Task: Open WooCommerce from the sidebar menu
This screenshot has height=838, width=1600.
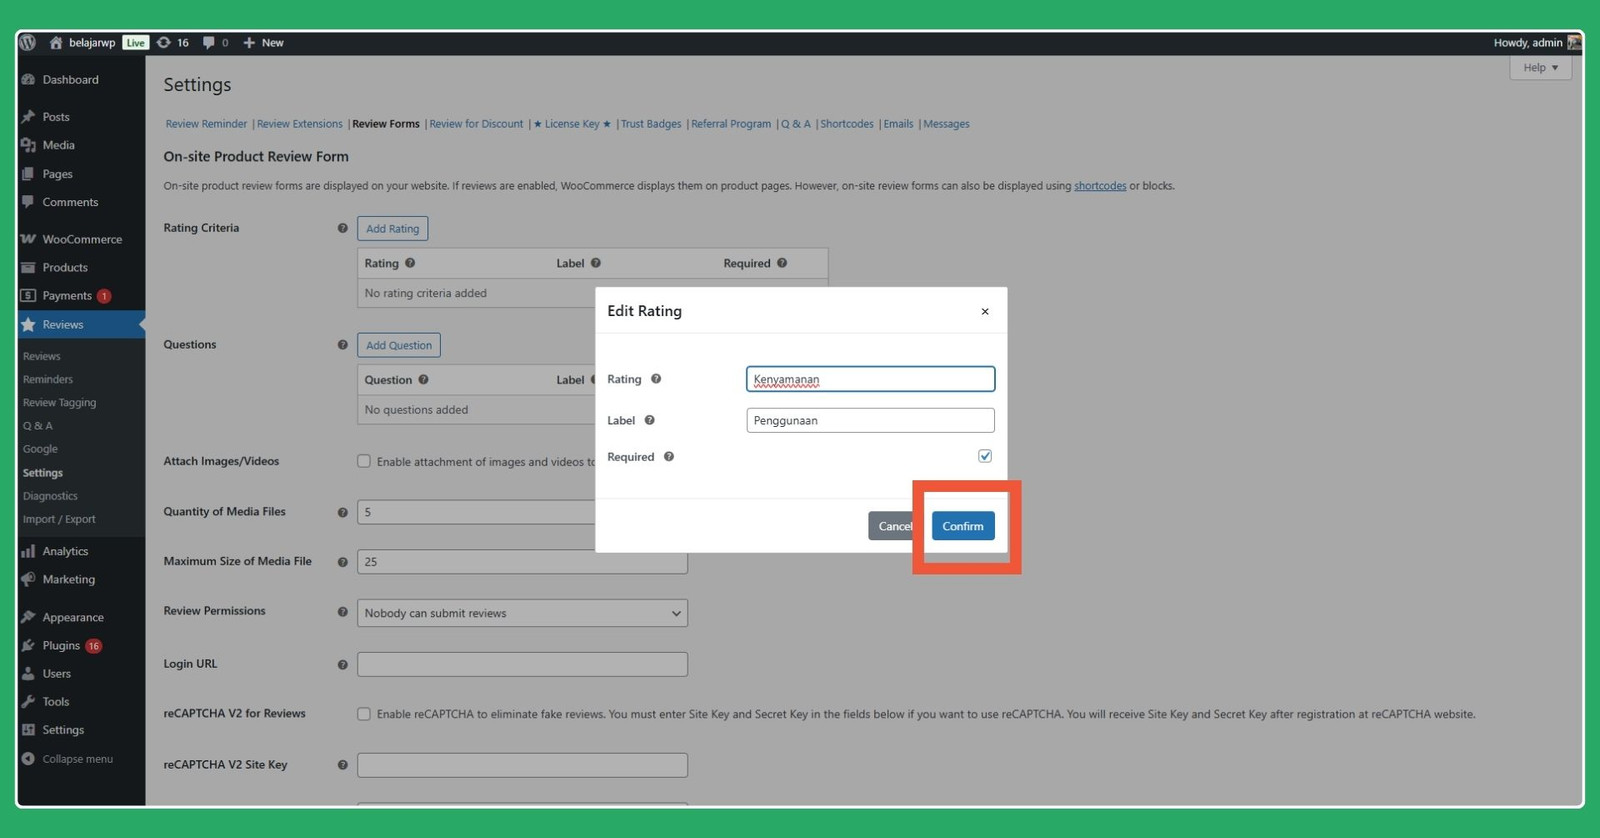Action: tap(81, 239)
